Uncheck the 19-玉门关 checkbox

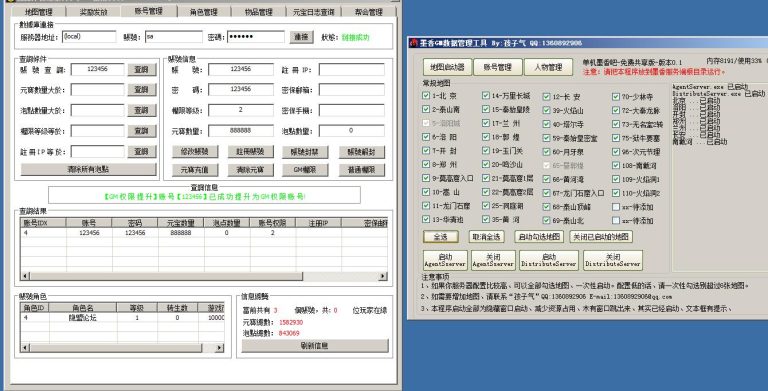click(x=486, y=150)
